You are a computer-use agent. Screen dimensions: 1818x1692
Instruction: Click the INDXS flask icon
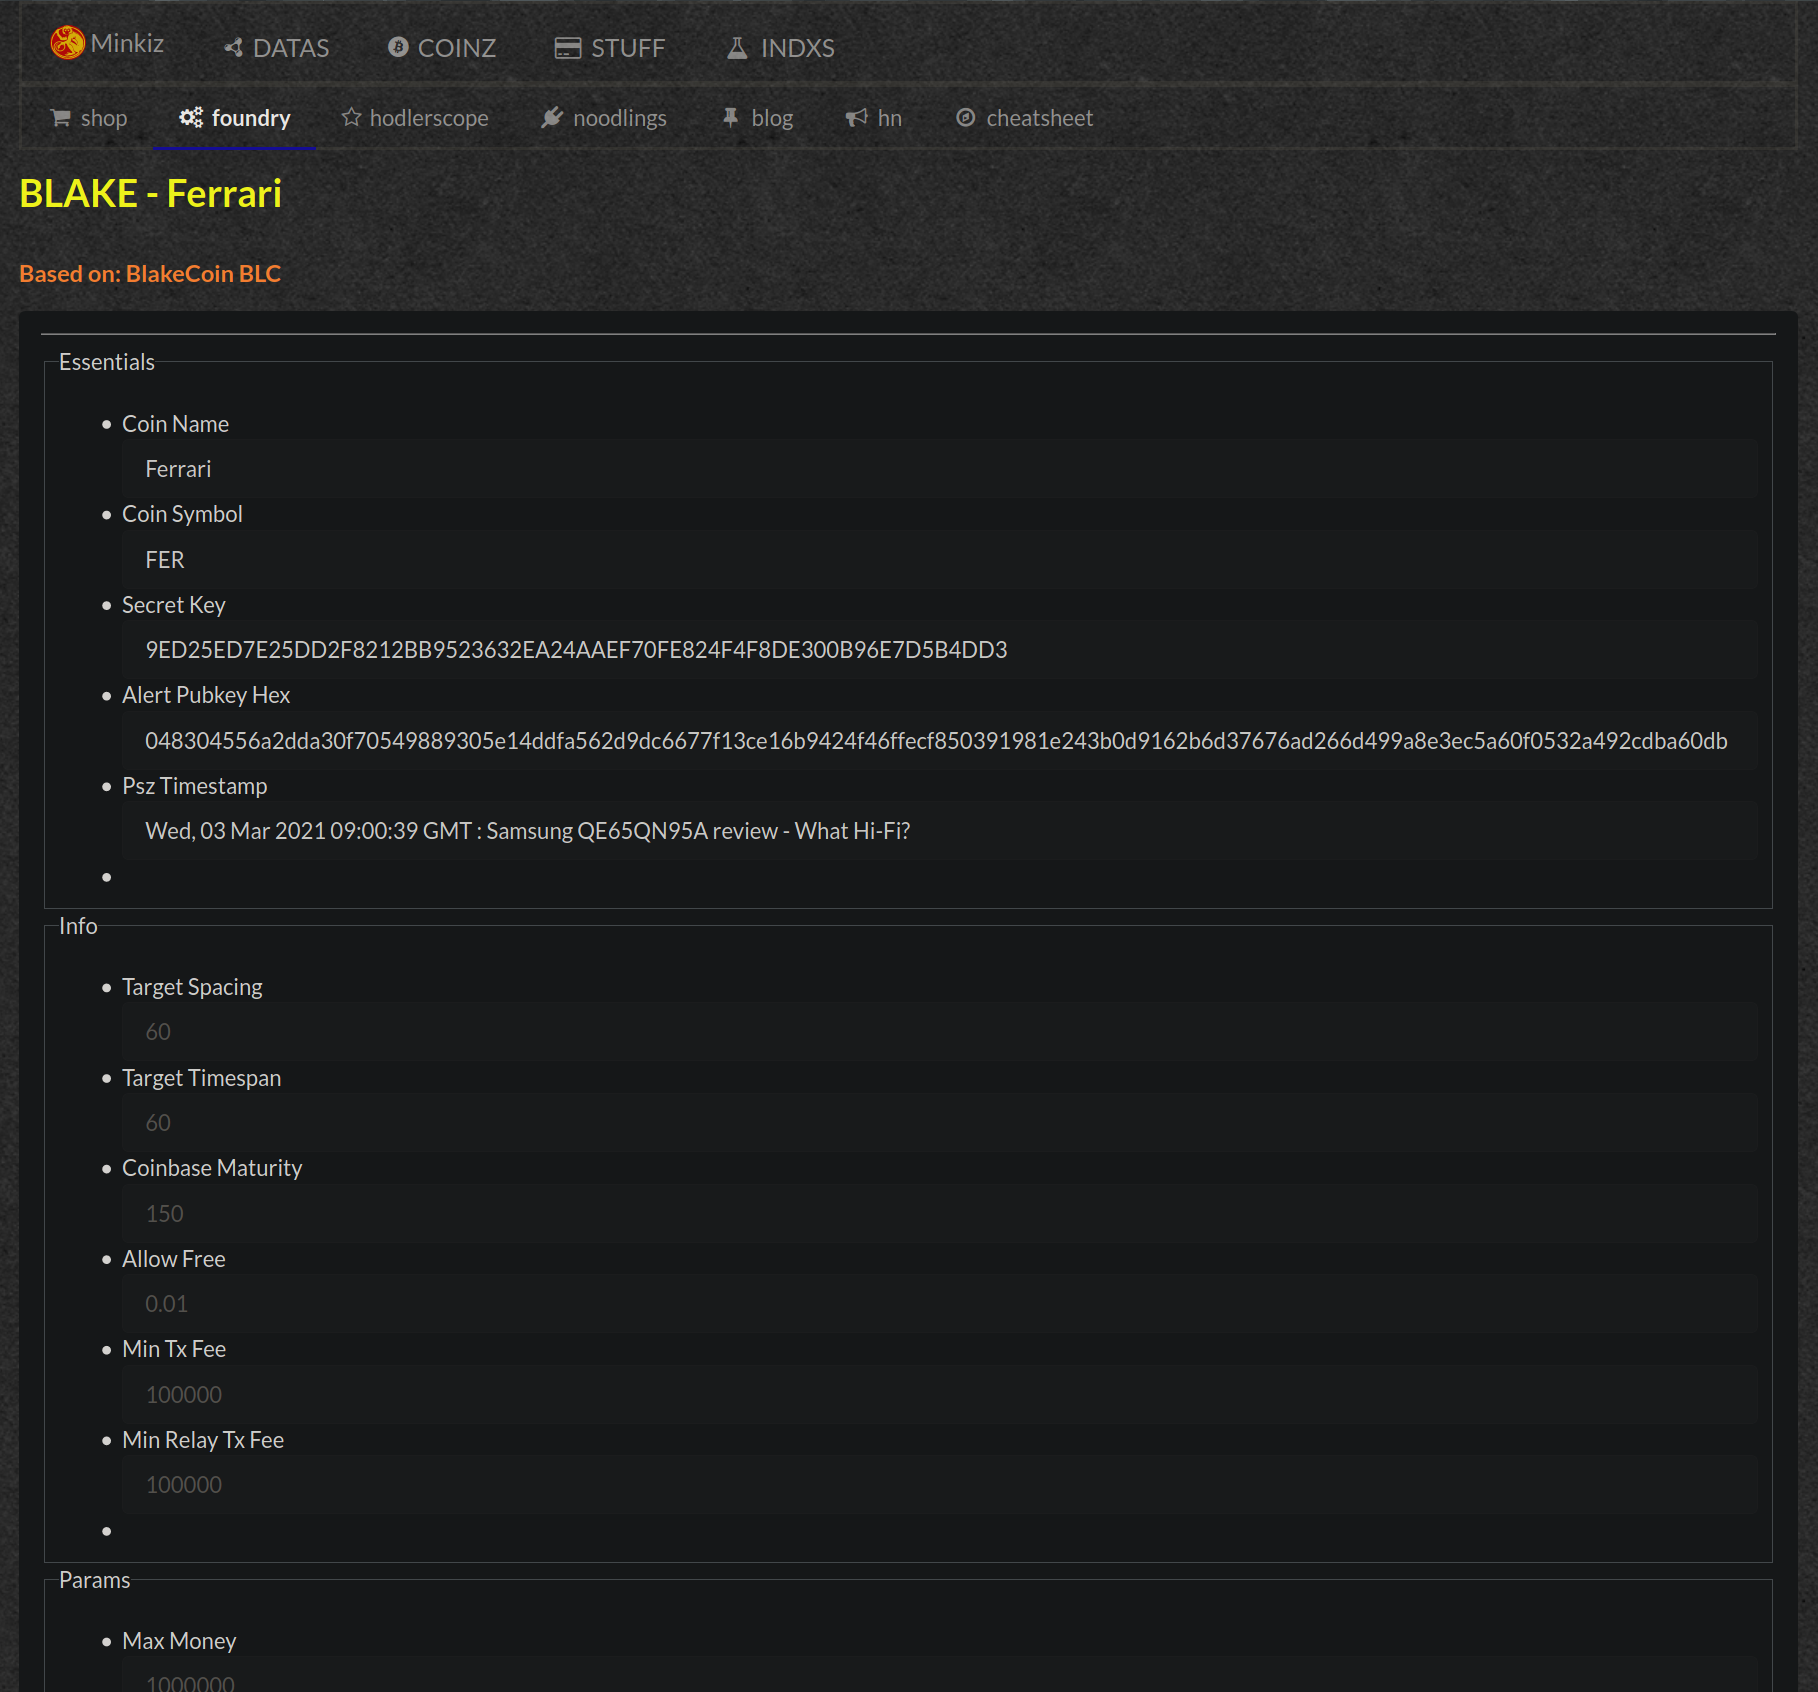point(737,48)
